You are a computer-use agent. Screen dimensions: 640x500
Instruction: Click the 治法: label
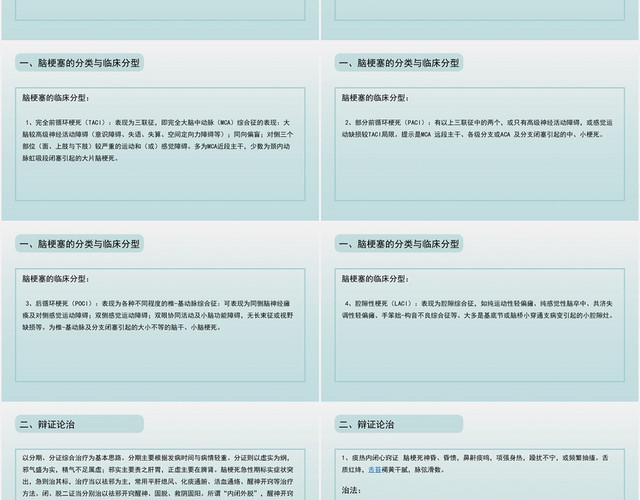tap(351, 490)
